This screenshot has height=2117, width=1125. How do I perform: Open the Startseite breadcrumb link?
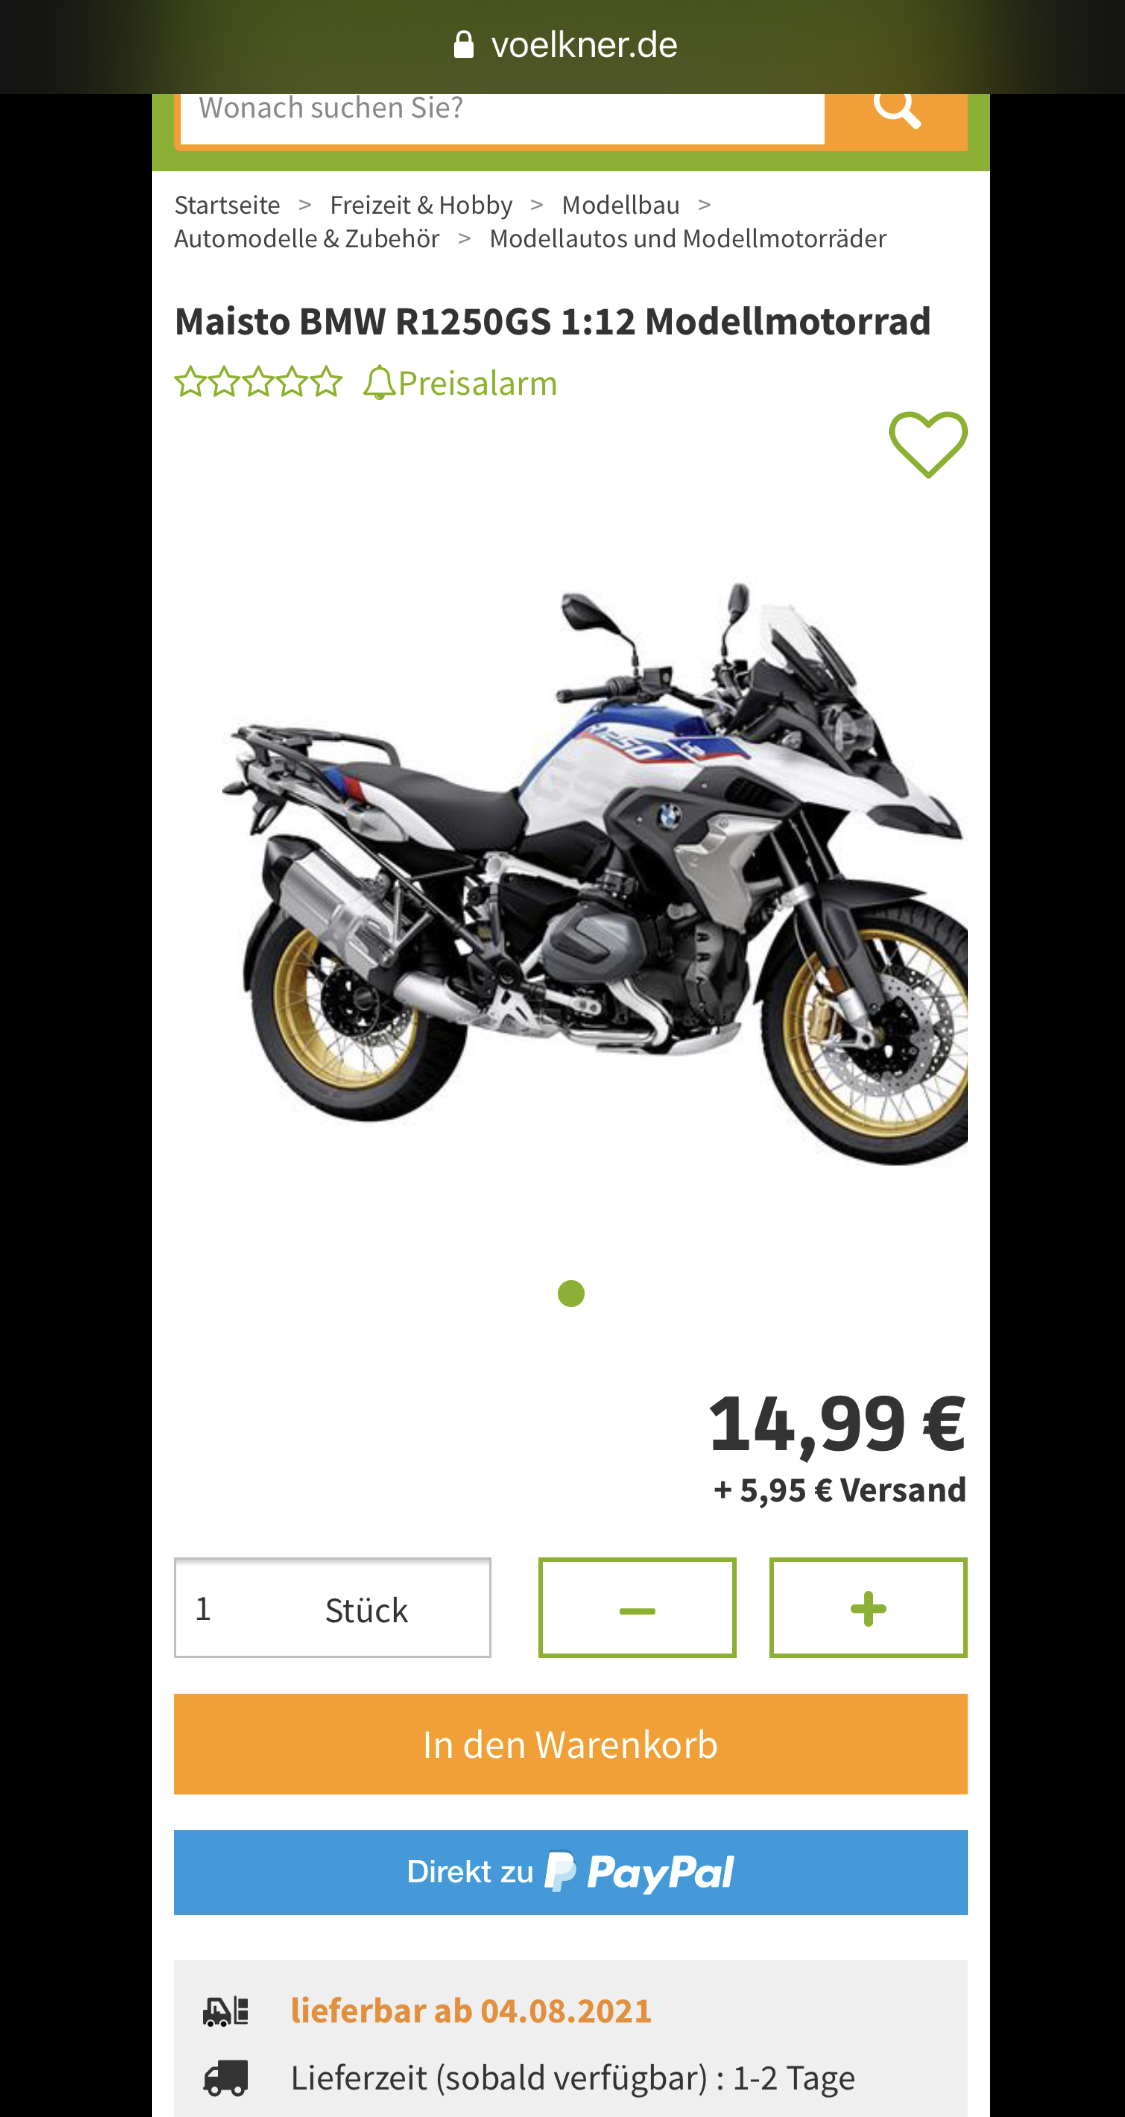pos(227,205)
